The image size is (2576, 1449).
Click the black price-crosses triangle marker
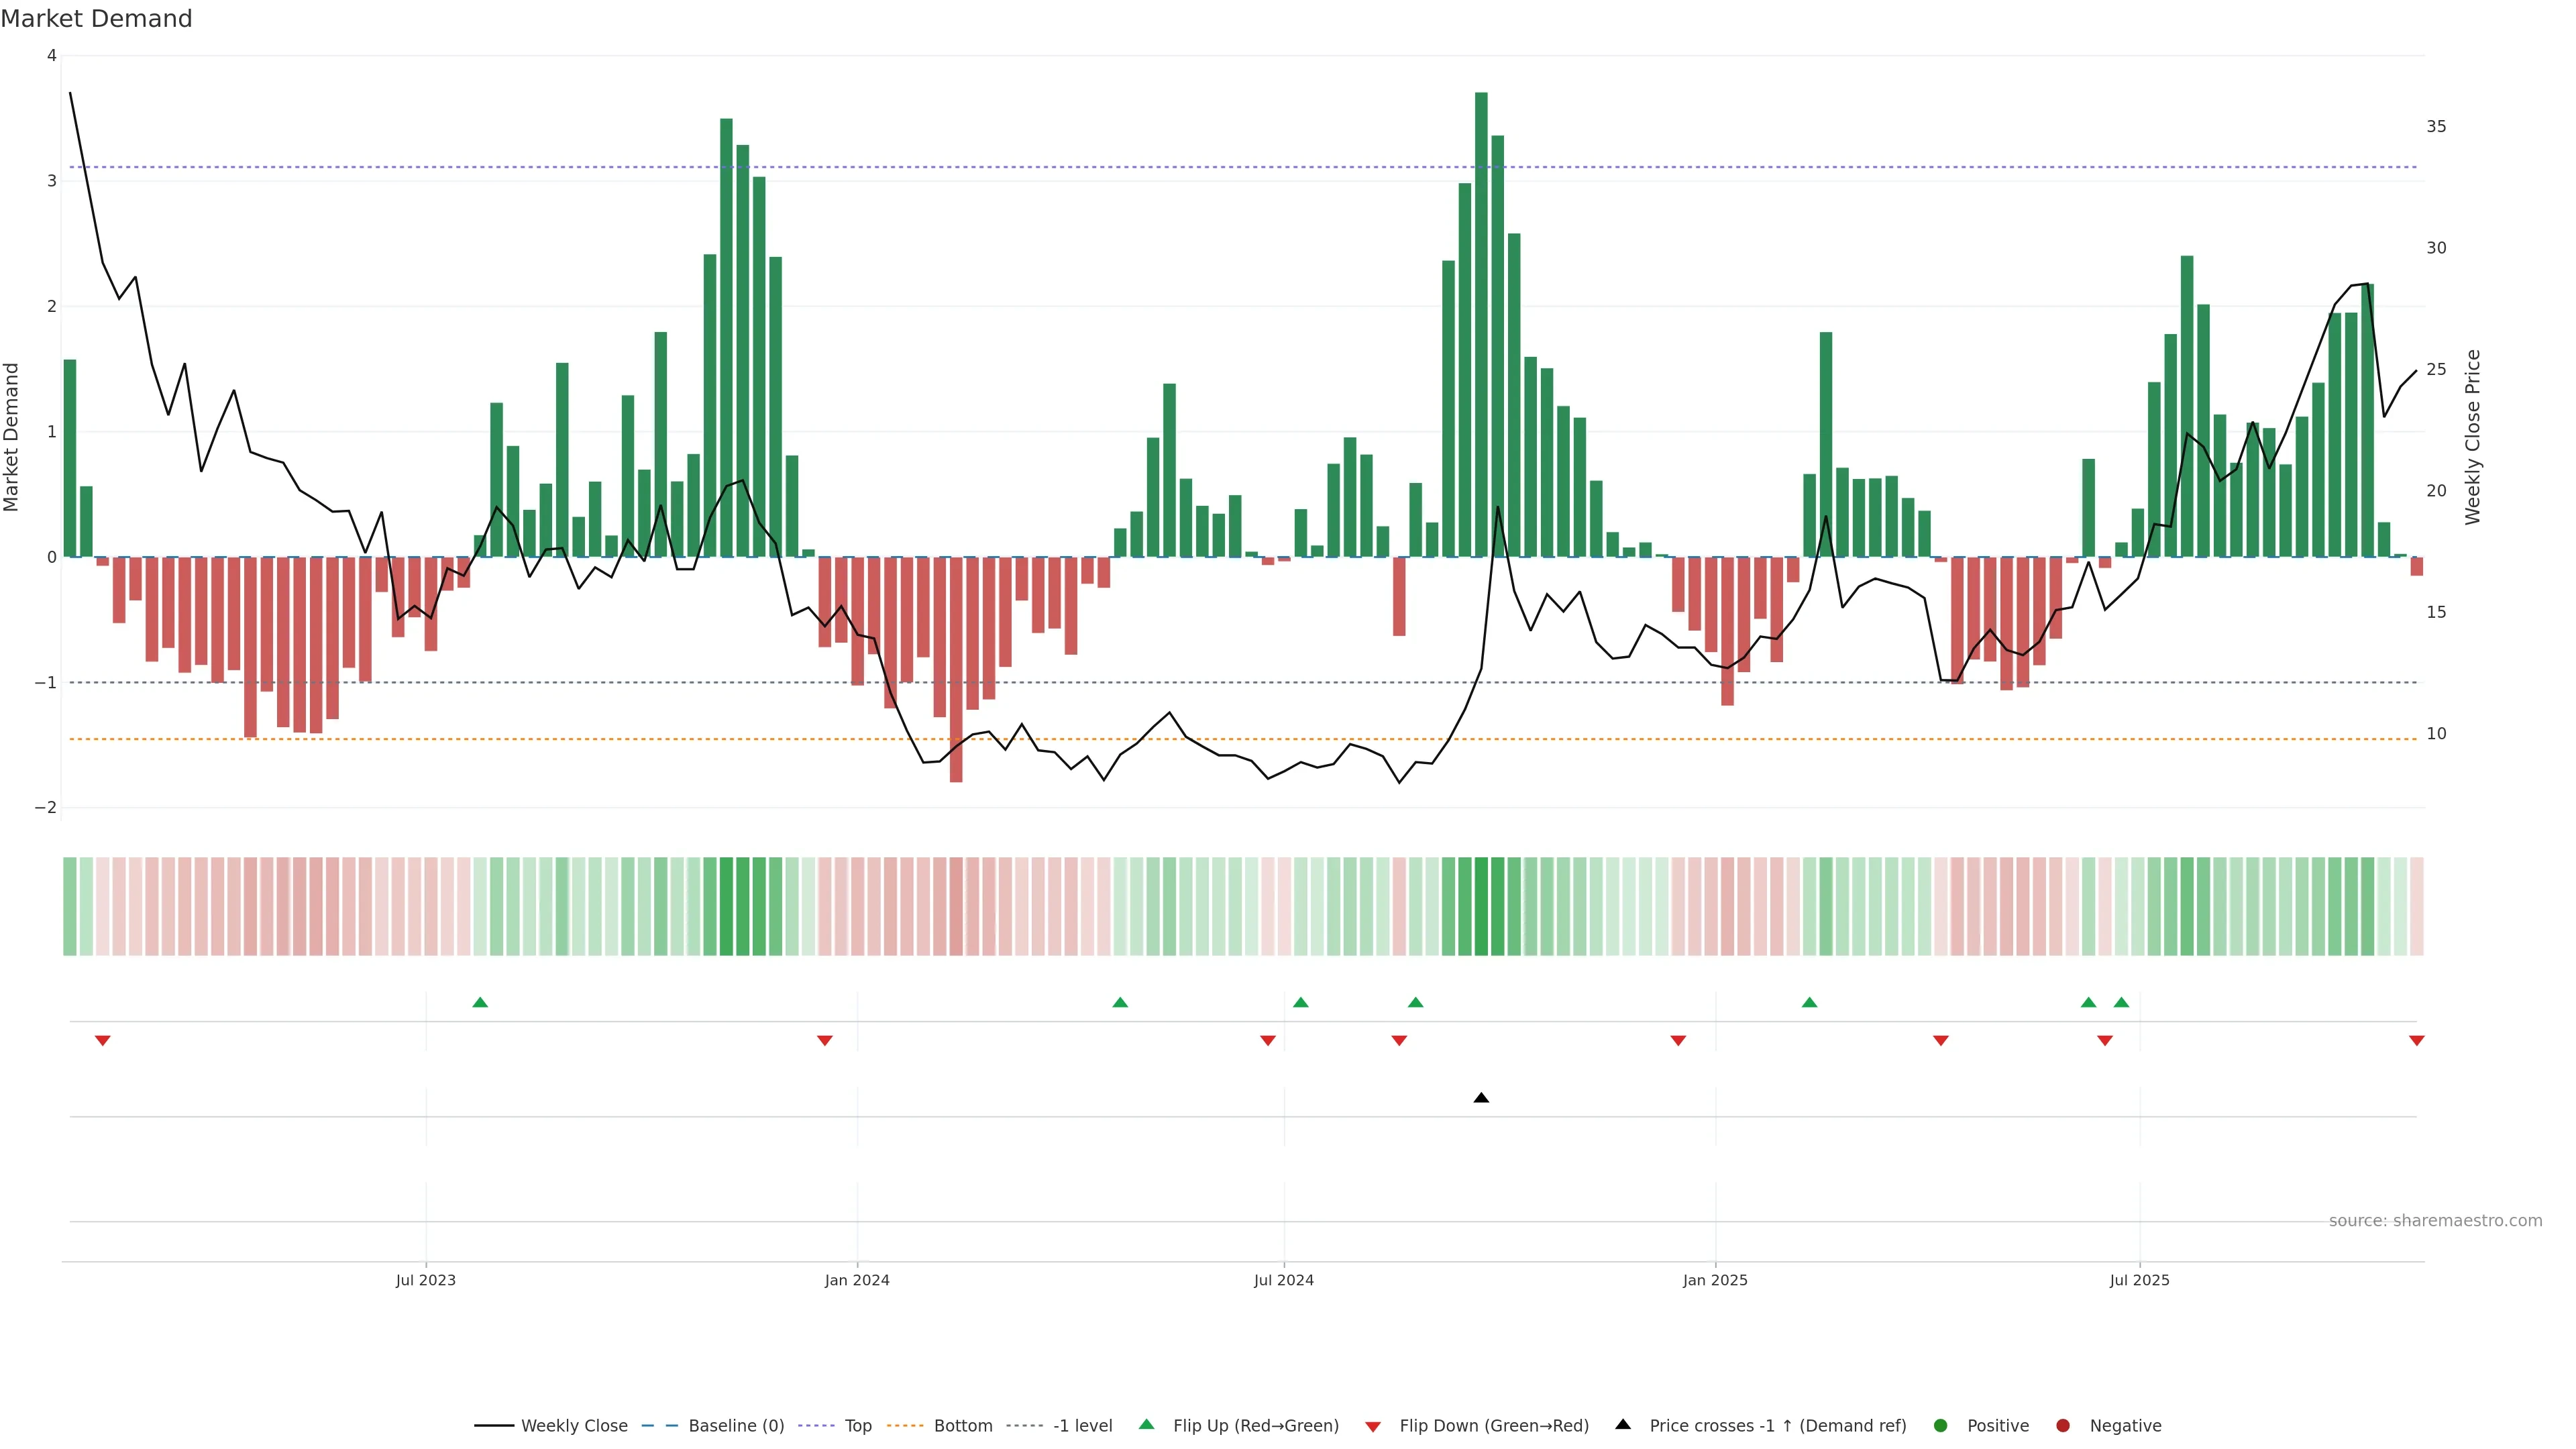(x=1481, y=1098)
